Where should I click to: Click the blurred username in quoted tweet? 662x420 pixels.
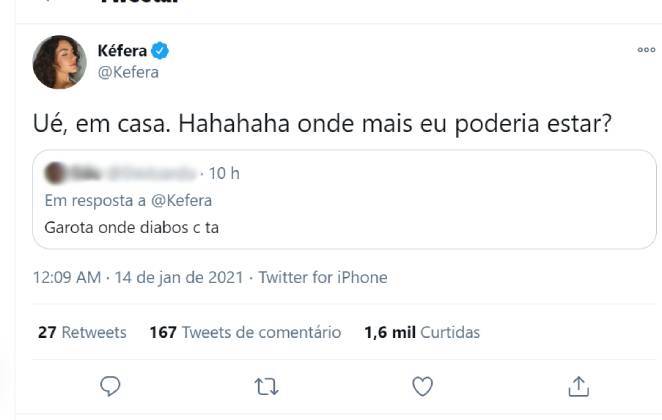pos(130,173)
